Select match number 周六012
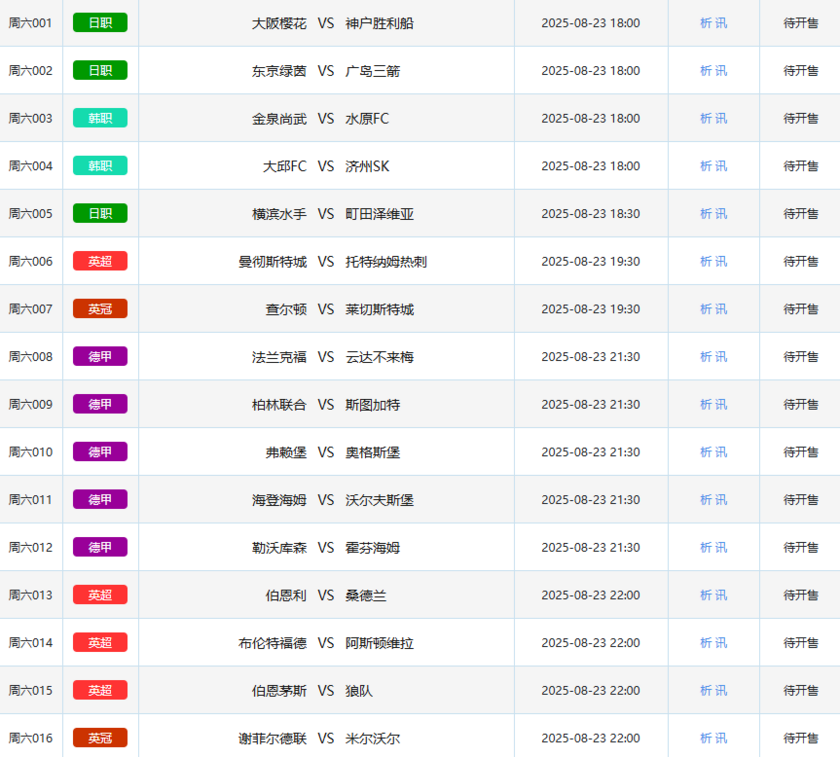 coord(30,547)
